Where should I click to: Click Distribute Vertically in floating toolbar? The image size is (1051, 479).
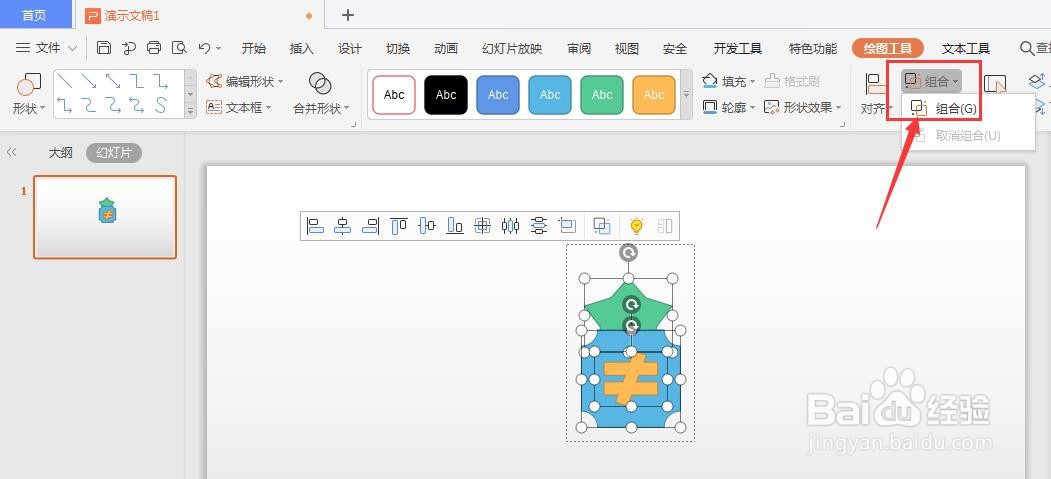click(538, 226)
